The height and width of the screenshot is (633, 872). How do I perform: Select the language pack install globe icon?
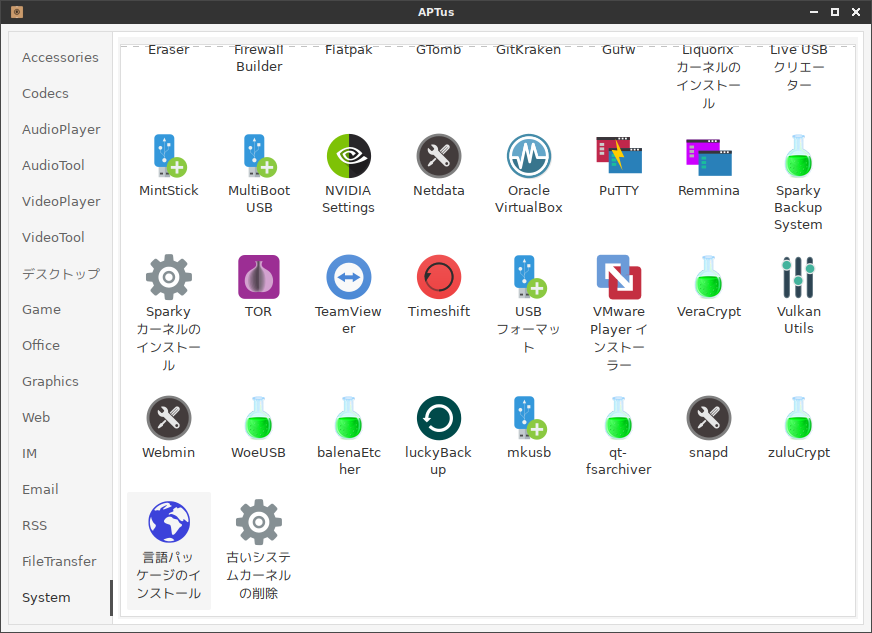[x=169, y=521]
